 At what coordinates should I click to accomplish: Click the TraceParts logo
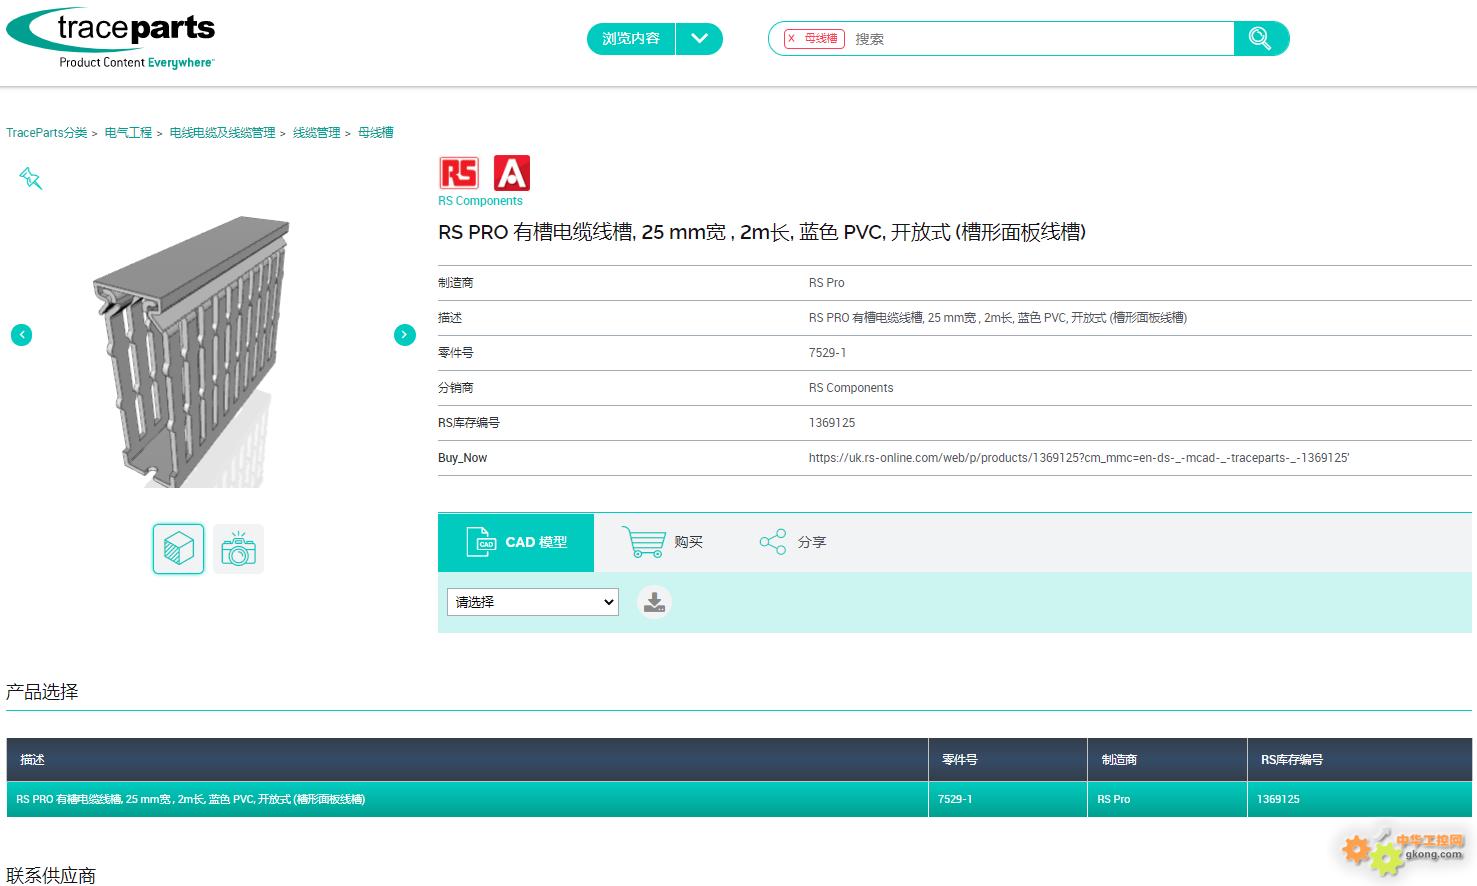pyautogui.click(x=111, y=38)
